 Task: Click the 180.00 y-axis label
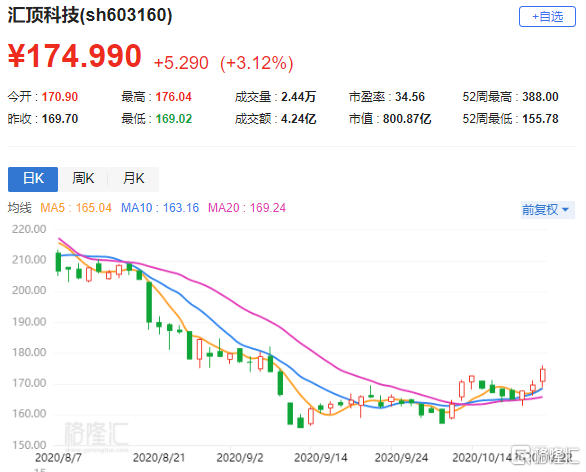(29, 352)
